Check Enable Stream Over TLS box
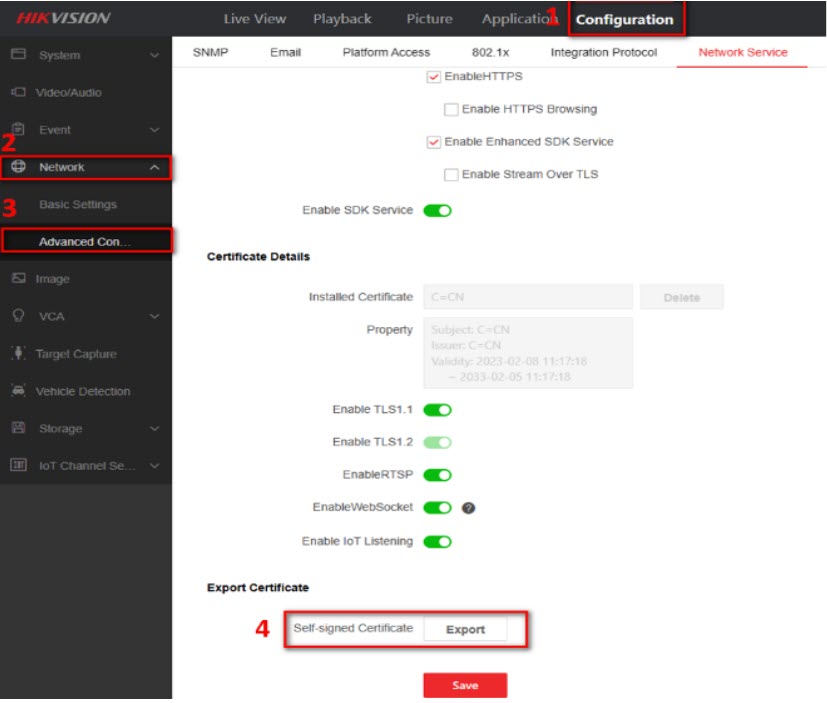Image resolution: width=827 pixels, height=703 pixels. (451, 175)
